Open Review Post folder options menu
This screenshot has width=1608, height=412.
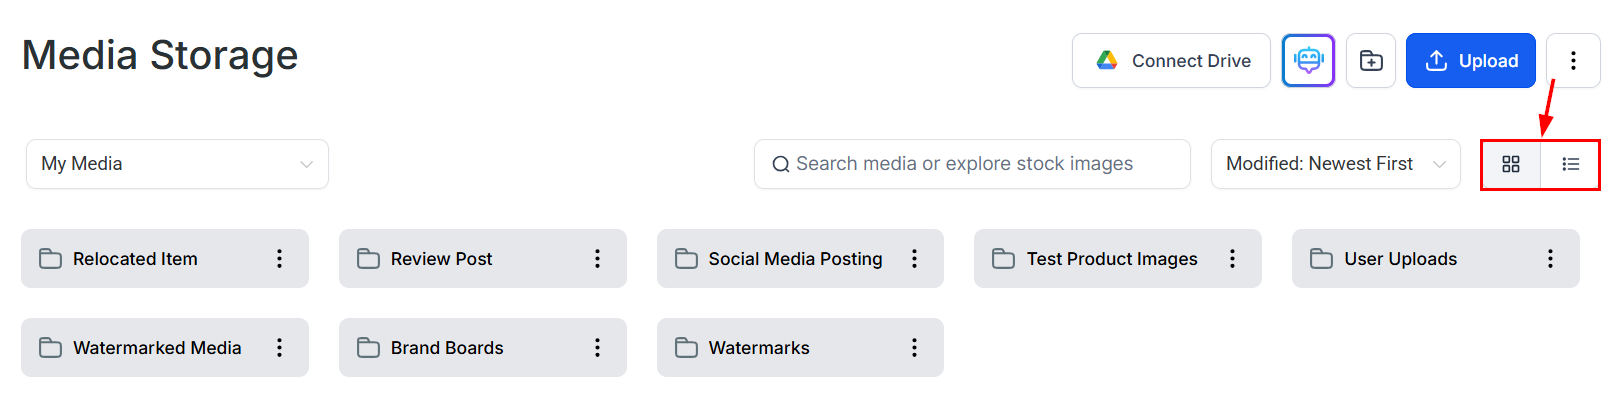pos(597,259)
